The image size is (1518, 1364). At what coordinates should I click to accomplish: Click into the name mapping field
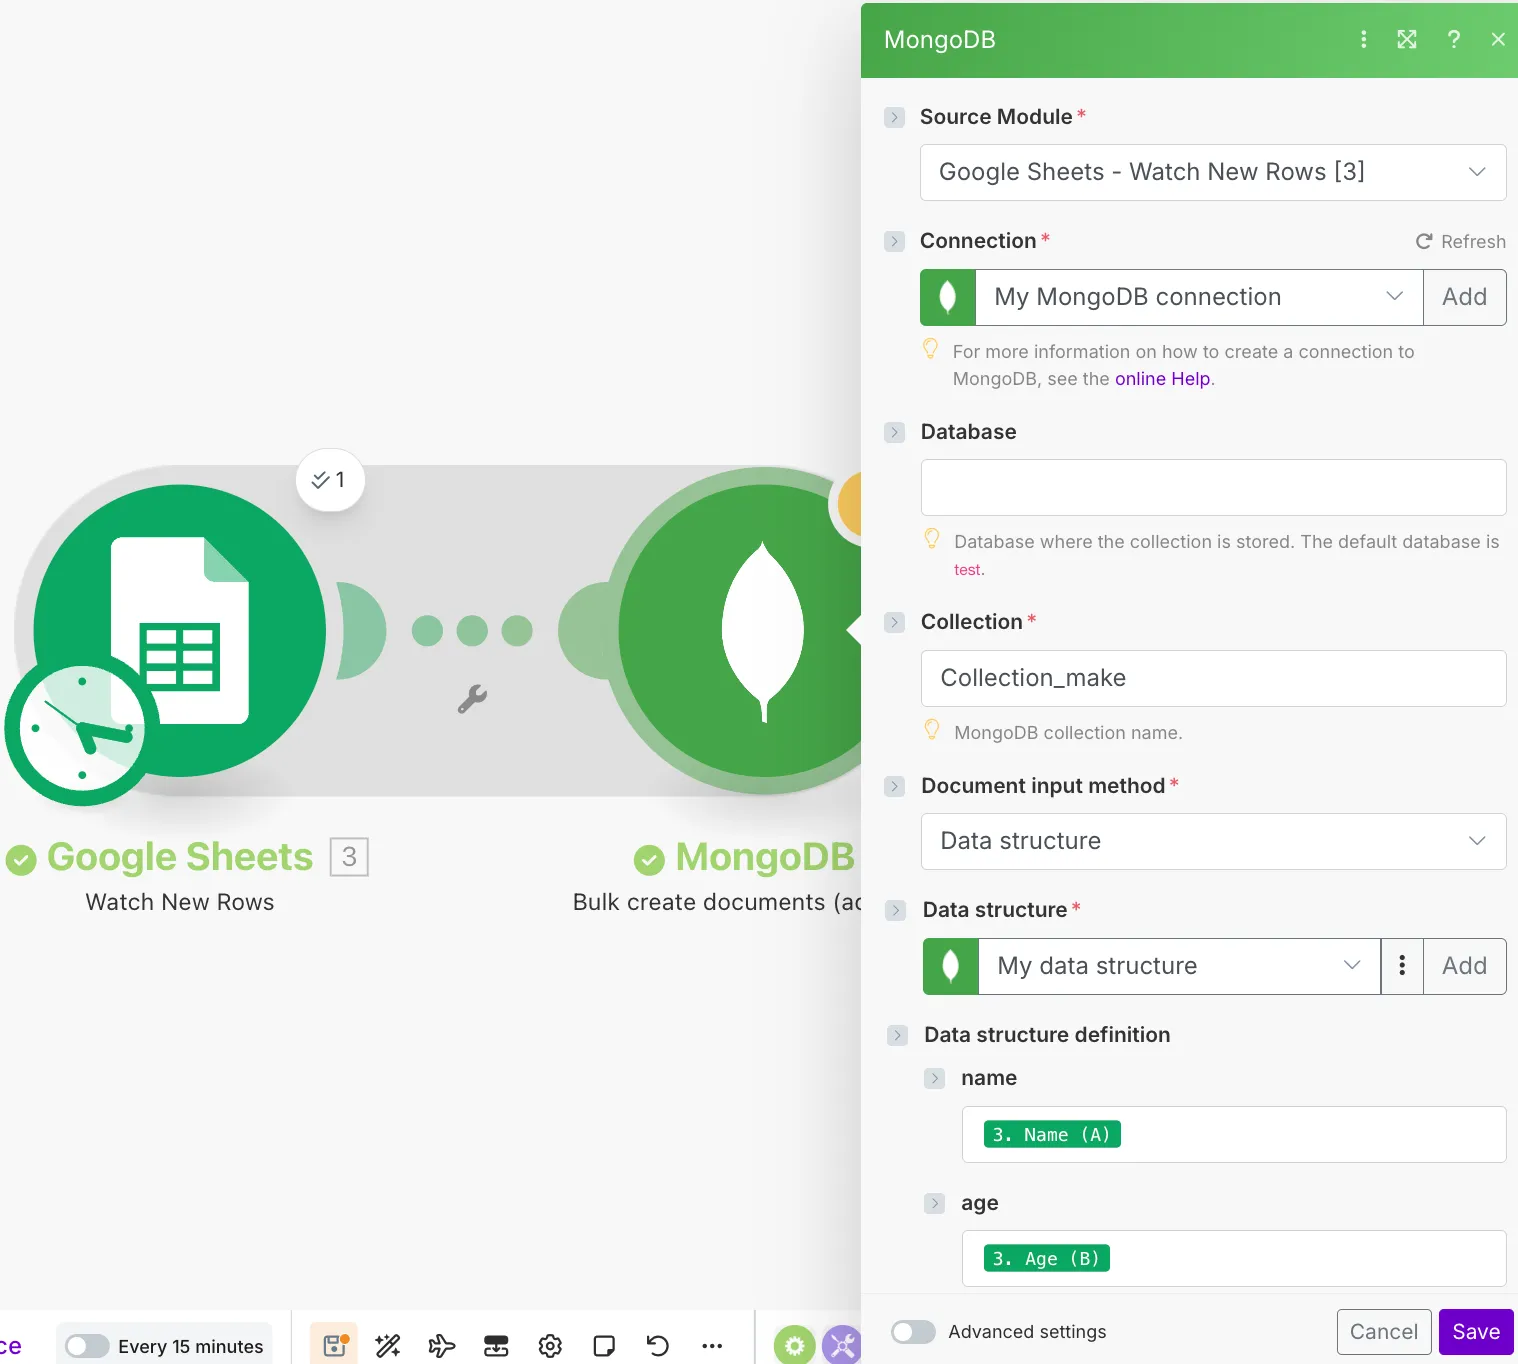click(1234, 1134)
